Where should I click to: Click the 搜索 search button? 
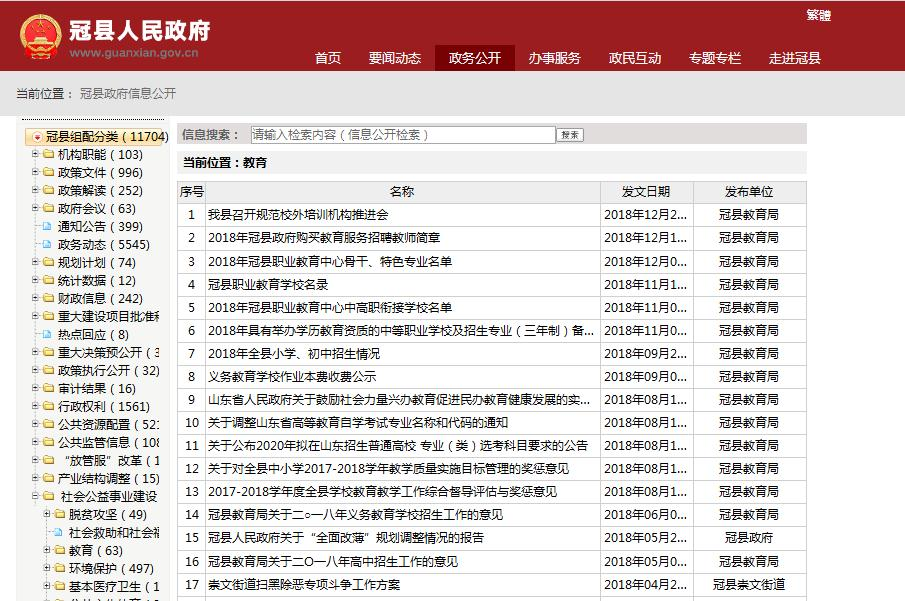click(x=570, y=135)
